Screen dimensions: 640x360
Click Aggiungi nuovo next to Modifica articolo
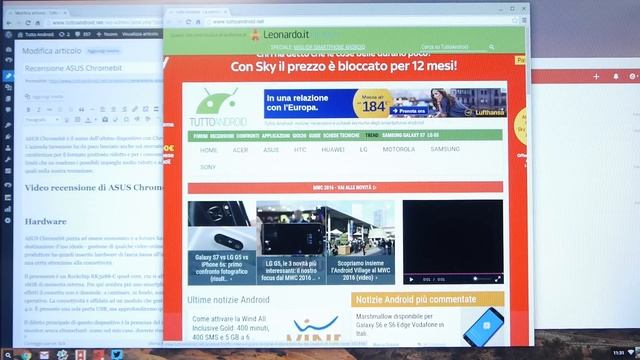tap(103, 51)
